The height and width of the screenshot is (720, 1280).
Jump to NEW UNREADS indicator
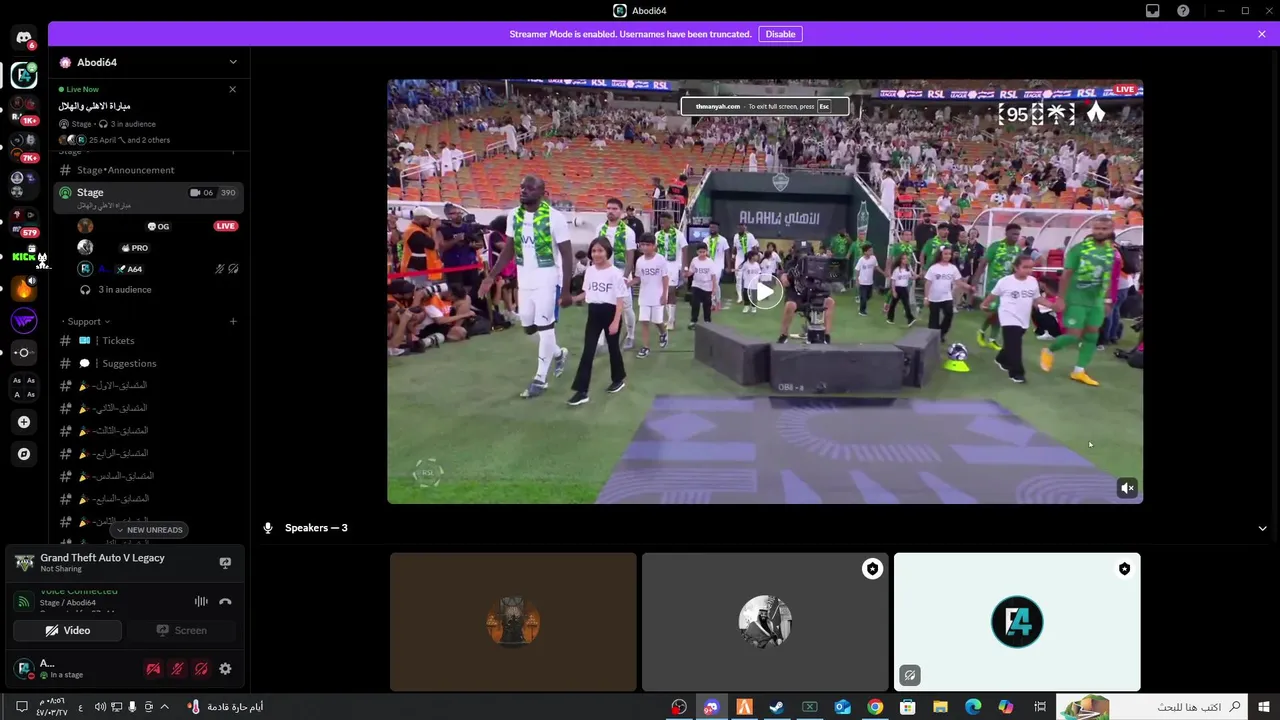[149, 530]
